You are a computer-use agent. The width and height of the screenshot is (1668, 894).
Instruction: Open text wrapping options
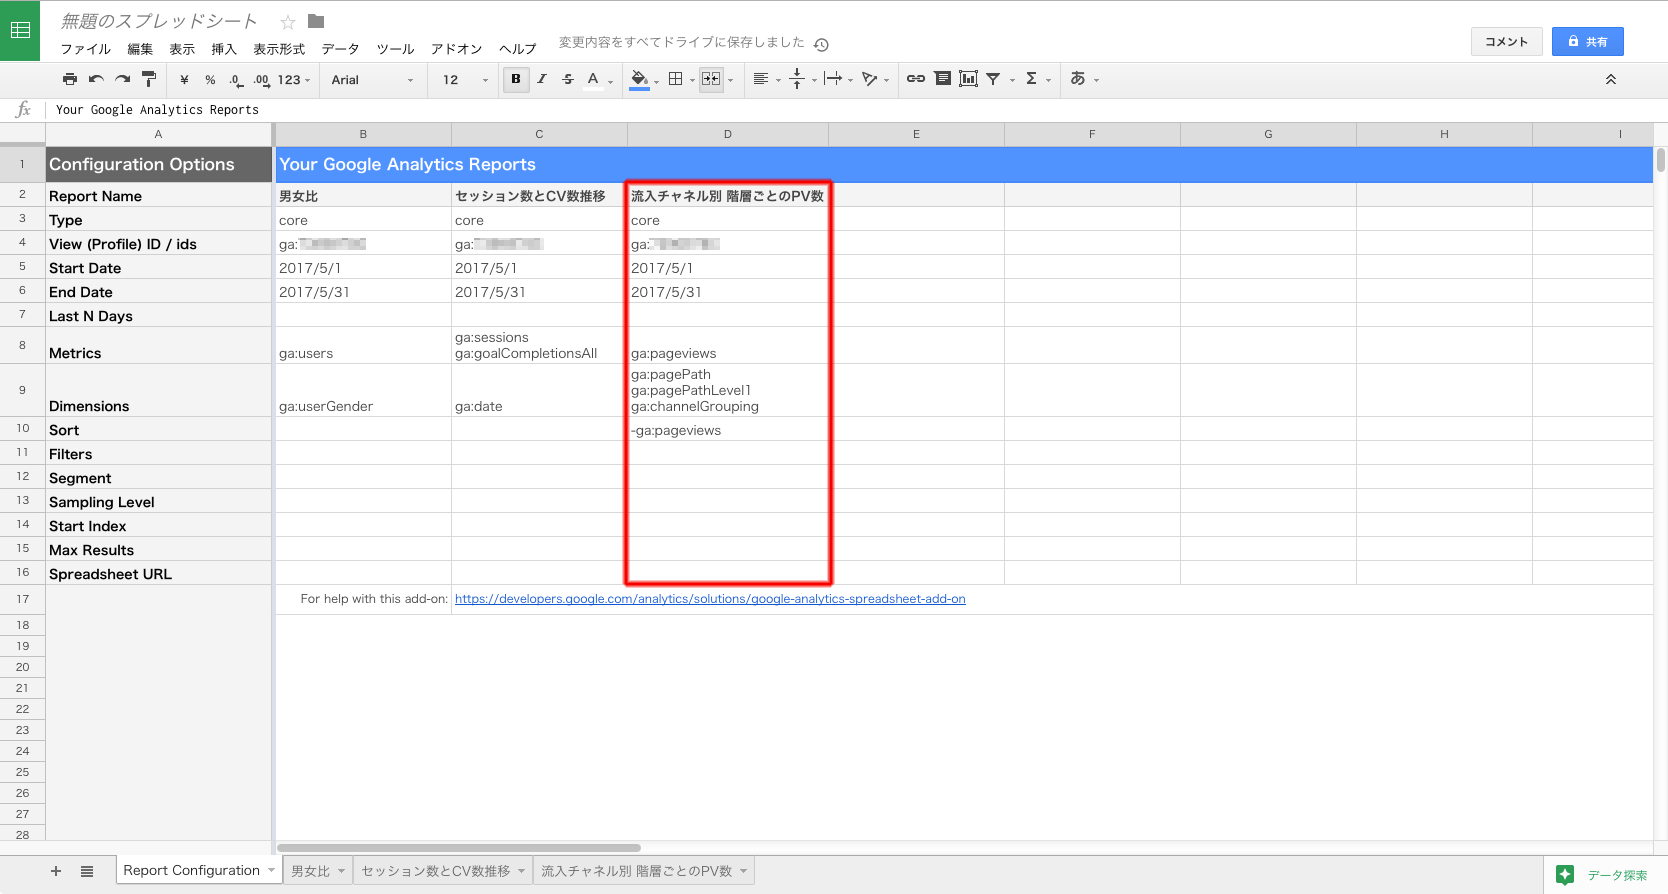838,79
